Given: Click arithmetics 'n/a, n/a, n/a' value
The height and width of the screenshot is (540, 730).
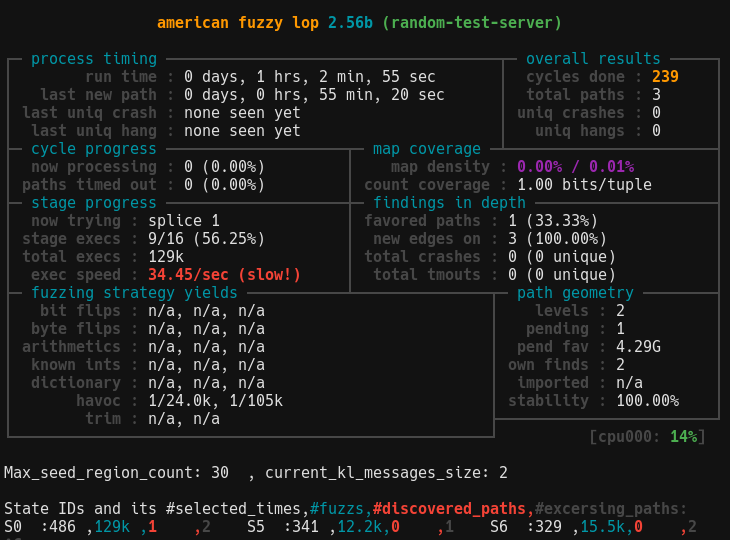Looking at the screenshot, I should [206, 347].
